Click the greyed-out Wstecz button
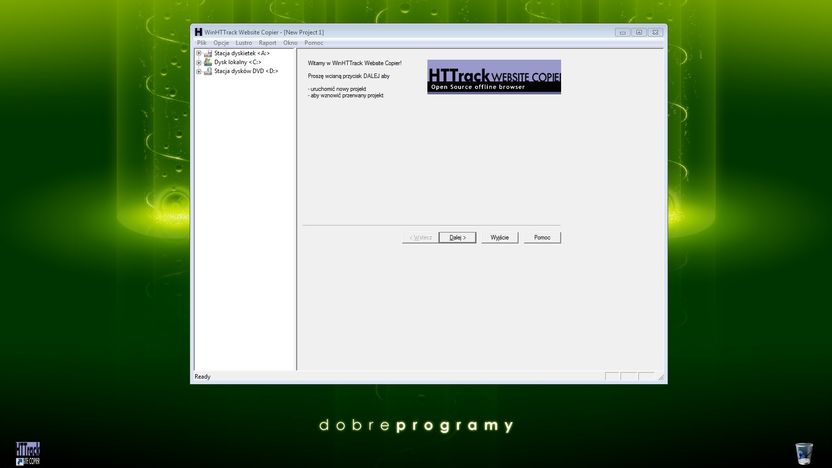The image size is (832, 468). click(x=420, y=237)
